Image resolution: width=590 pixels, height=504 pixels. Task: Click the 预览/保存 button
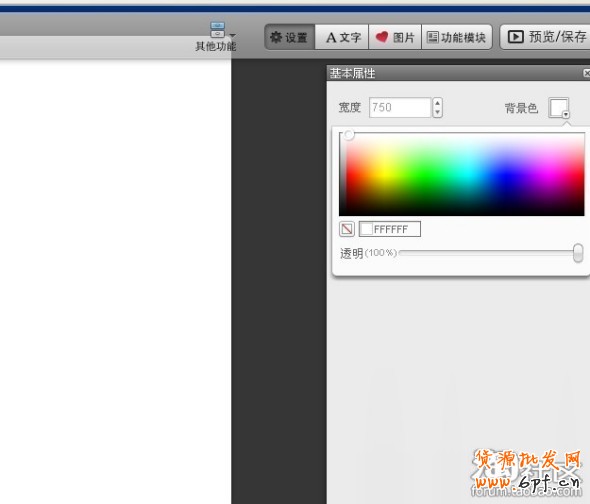pos(546,37)
